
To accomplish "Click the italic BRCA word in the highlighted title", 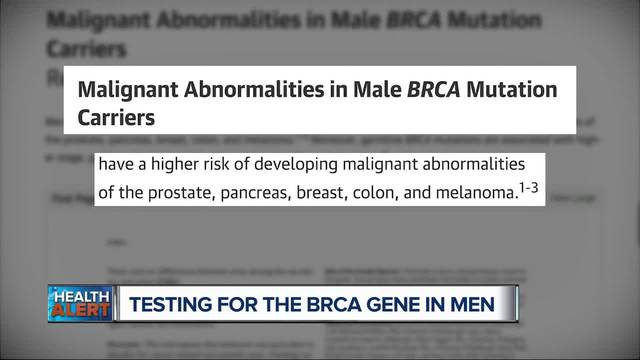I will (x=433, y=89).
